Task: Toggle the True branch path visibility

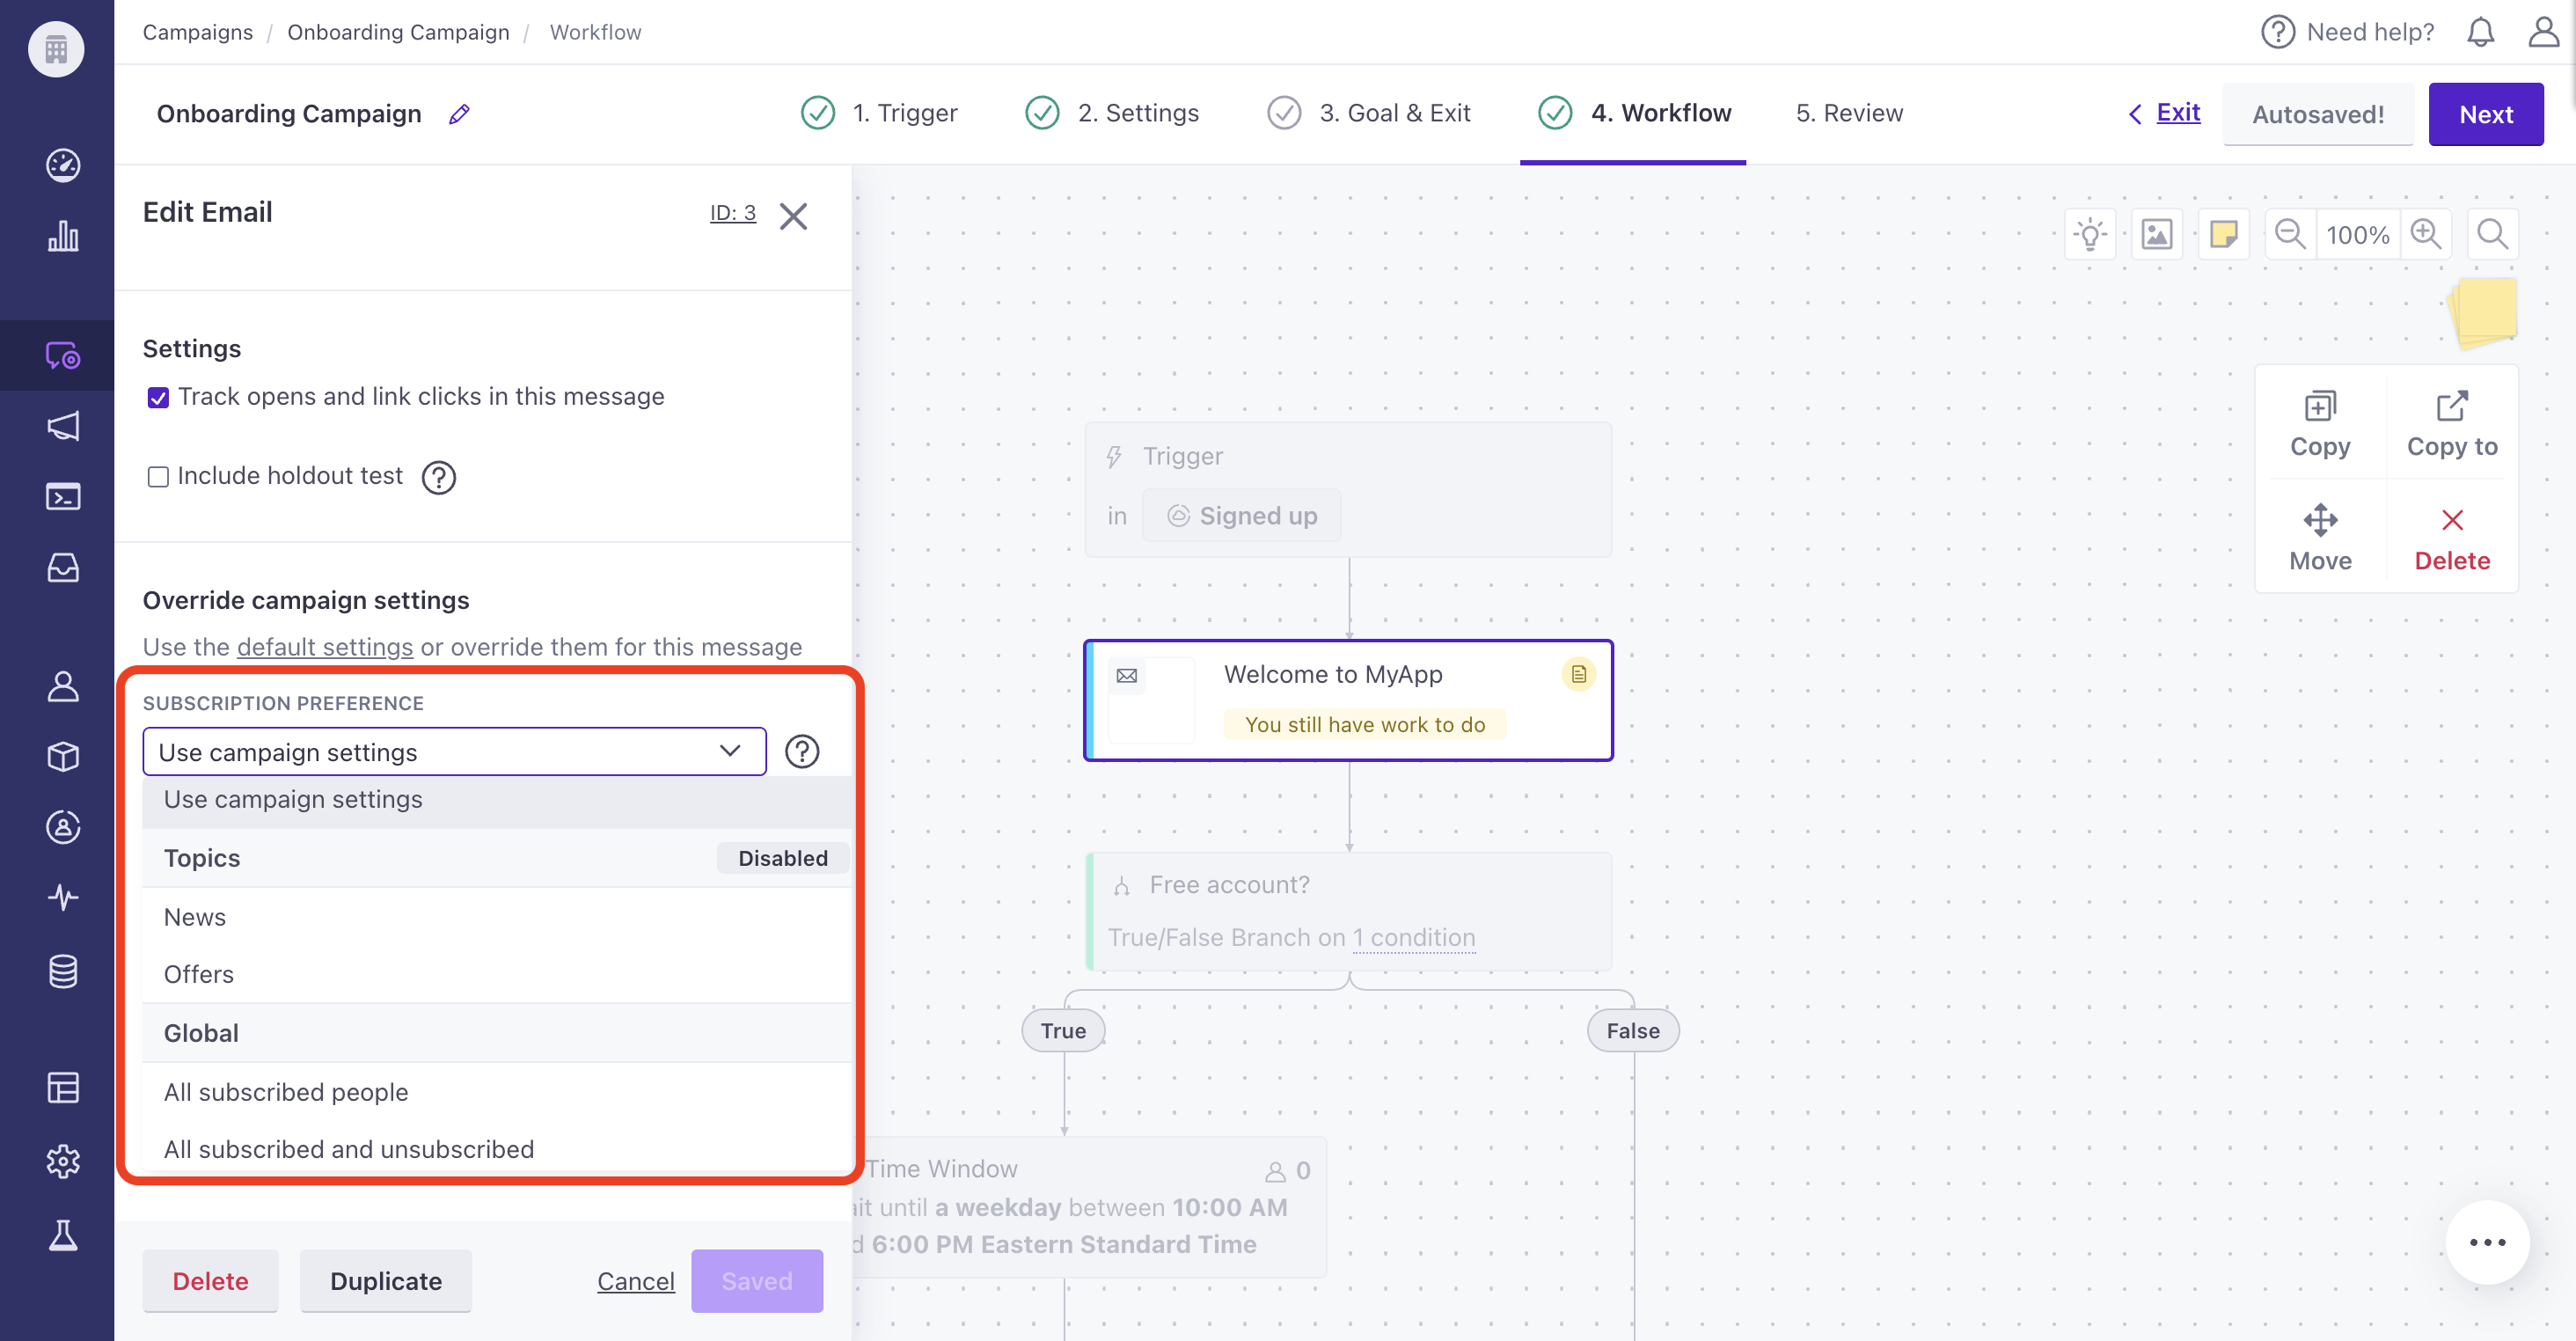Action: point(1061,1028)
